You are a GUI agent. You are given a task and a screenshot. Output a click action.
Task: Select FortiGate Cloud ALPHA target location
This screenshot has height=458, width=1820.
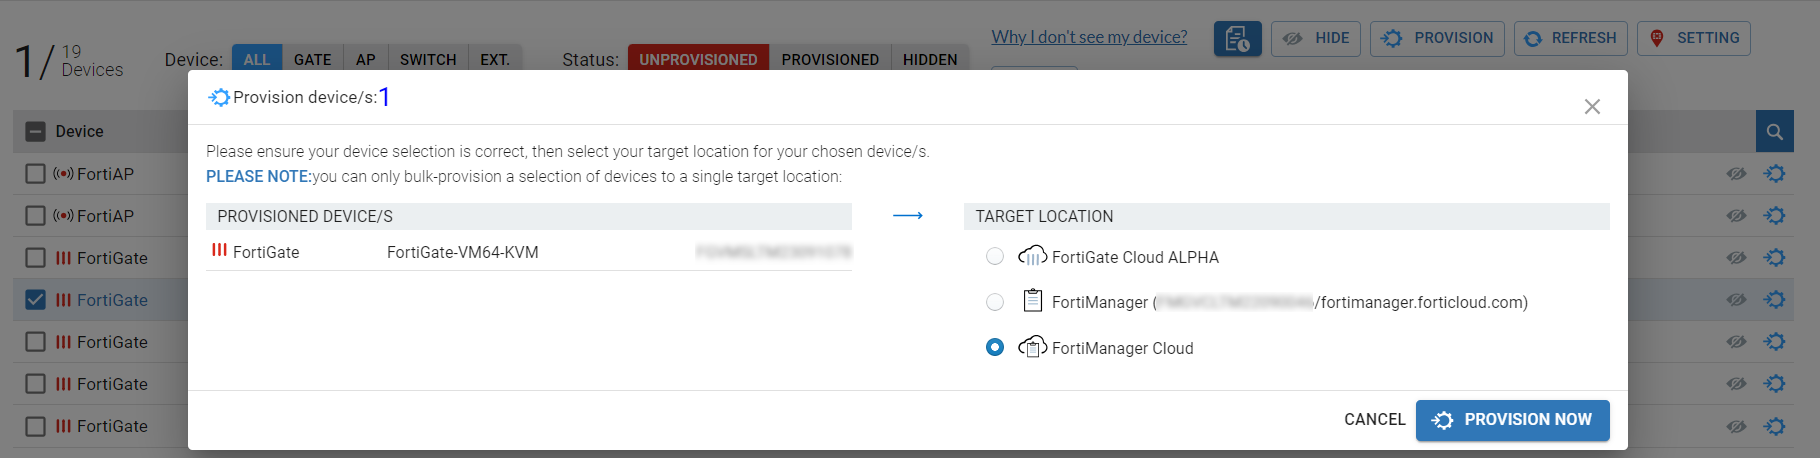(995, 257)
